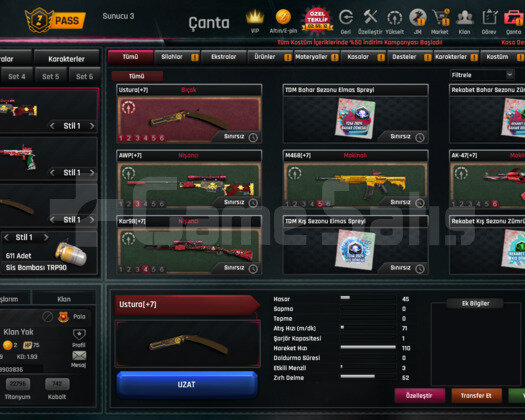This screenshot has width=525, height=420.
Task: Click the pink Özelleştir button
Action: pos(419,396)
